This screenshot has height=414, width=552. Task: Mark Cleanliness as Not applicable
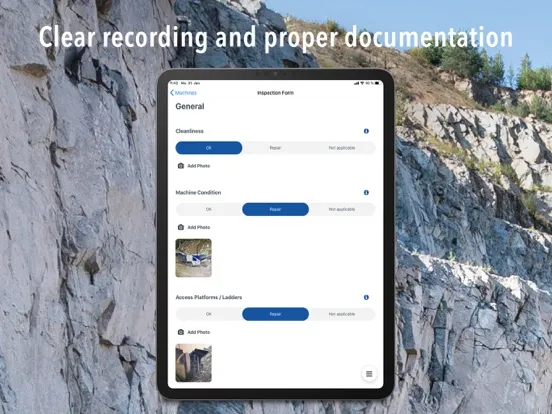[x=342, y=148]
